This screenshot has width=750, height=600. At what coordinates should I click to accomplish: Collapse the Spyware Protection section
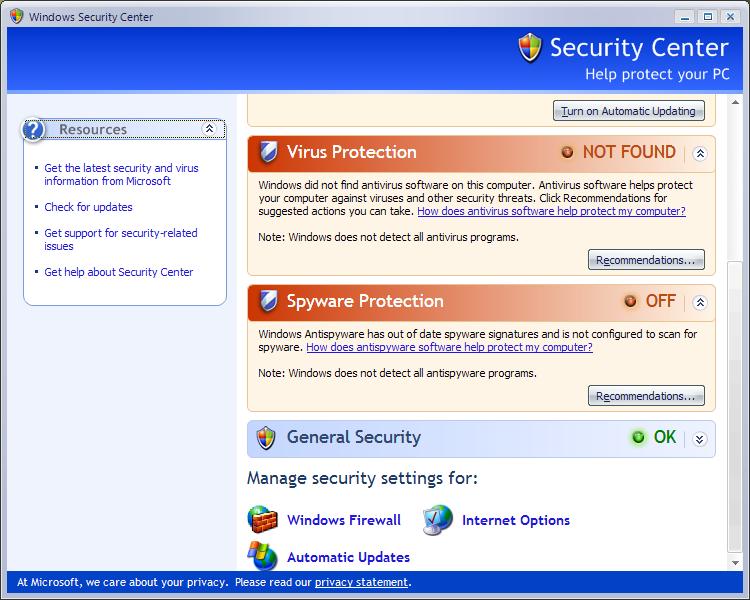pyautogui.click(x=700, y=301)
